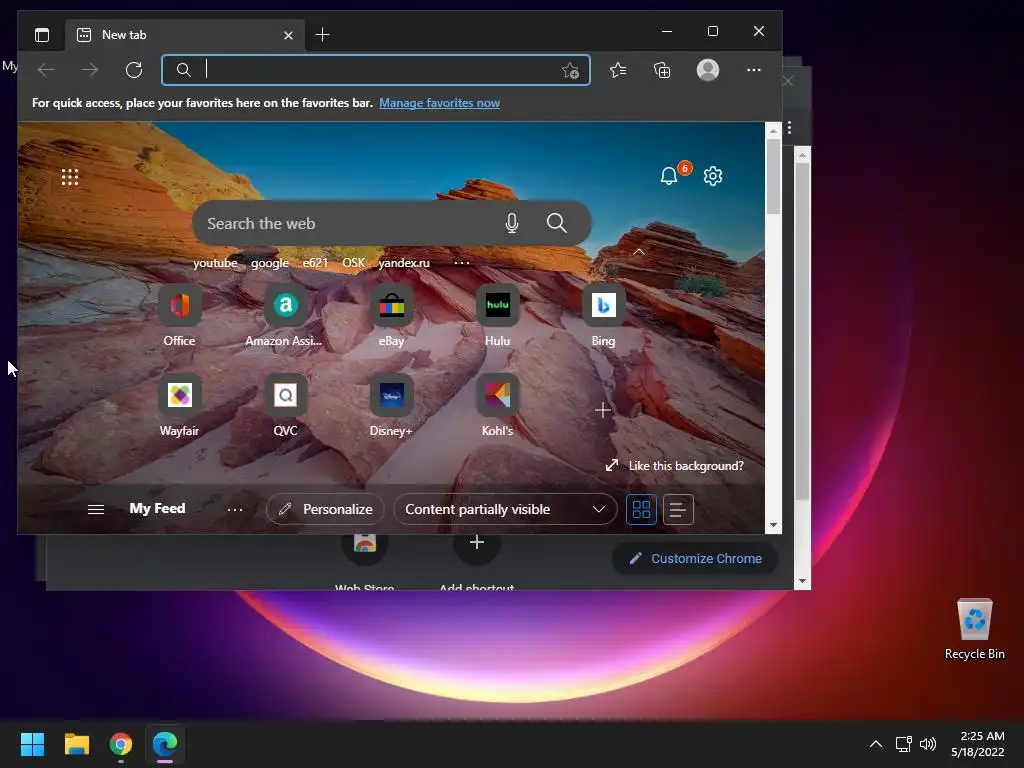Click the google recent search link
Image resolution: width=1024 pixels, height=768 pixels.
[270, 263]
